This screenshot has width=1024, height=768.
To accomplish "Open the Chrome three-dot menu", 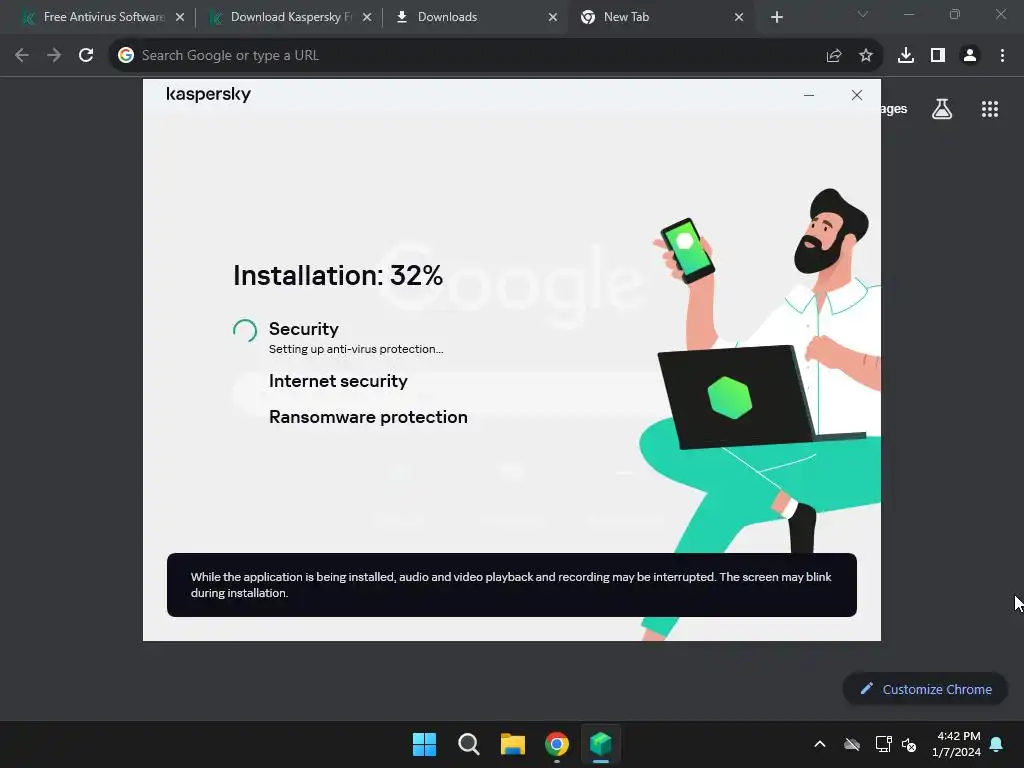I will pos(1002,56).
